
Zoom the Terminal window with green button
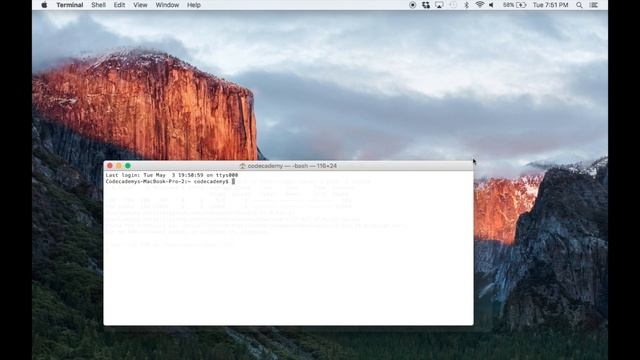(x=128, y=166)
